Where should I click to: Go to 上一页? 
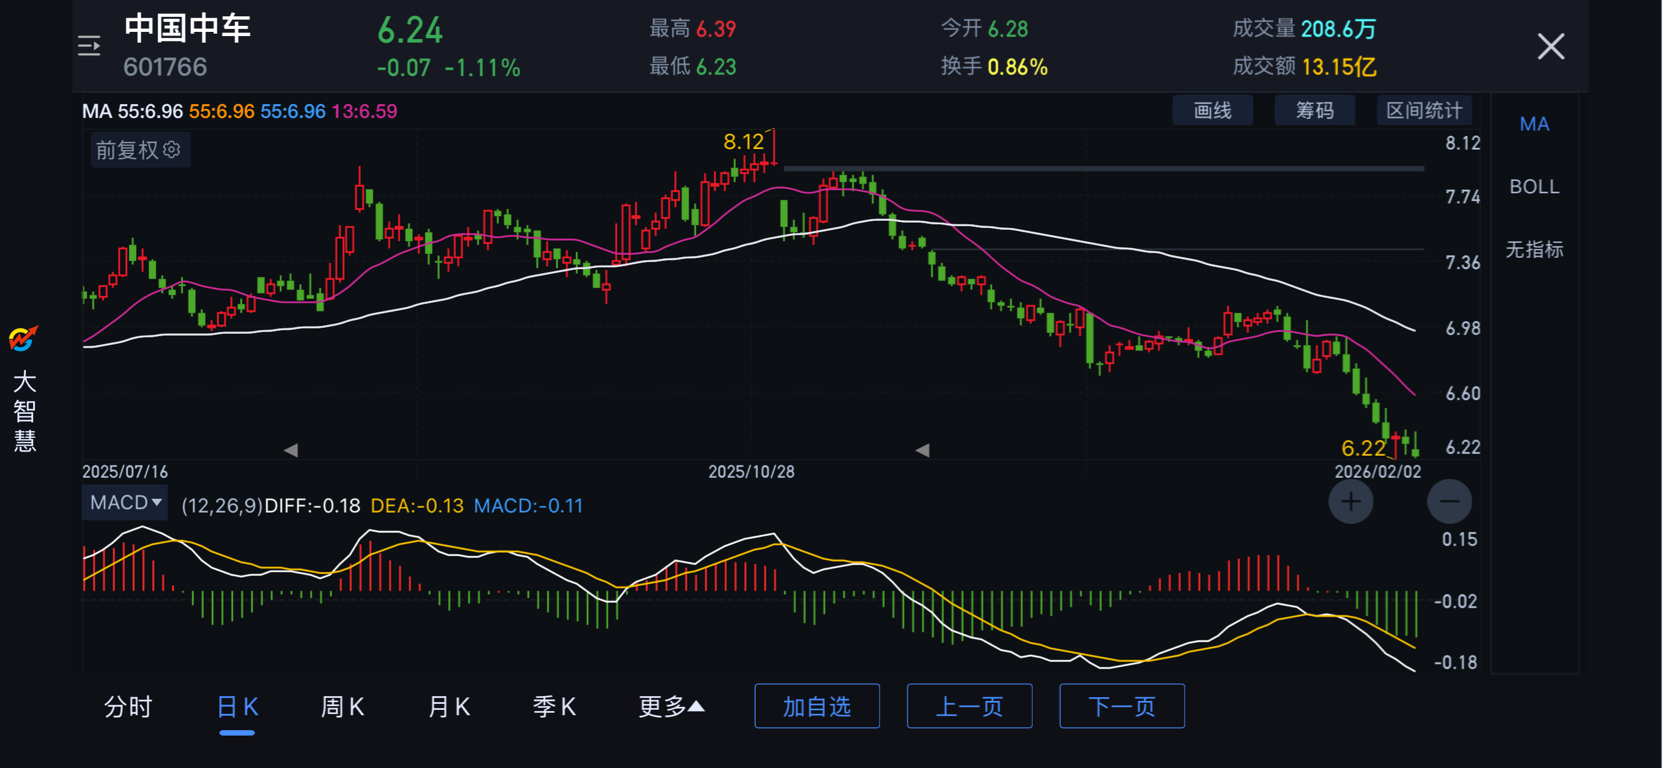tap(969, 706)
